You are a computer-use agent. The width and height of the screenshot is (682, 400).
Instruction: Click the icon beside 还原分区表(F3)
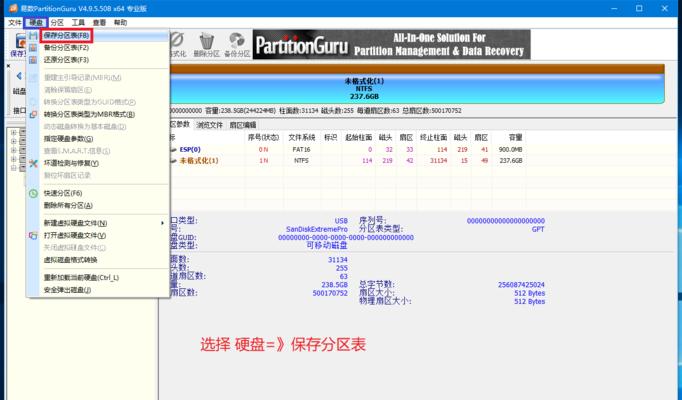tap(33, 60)
